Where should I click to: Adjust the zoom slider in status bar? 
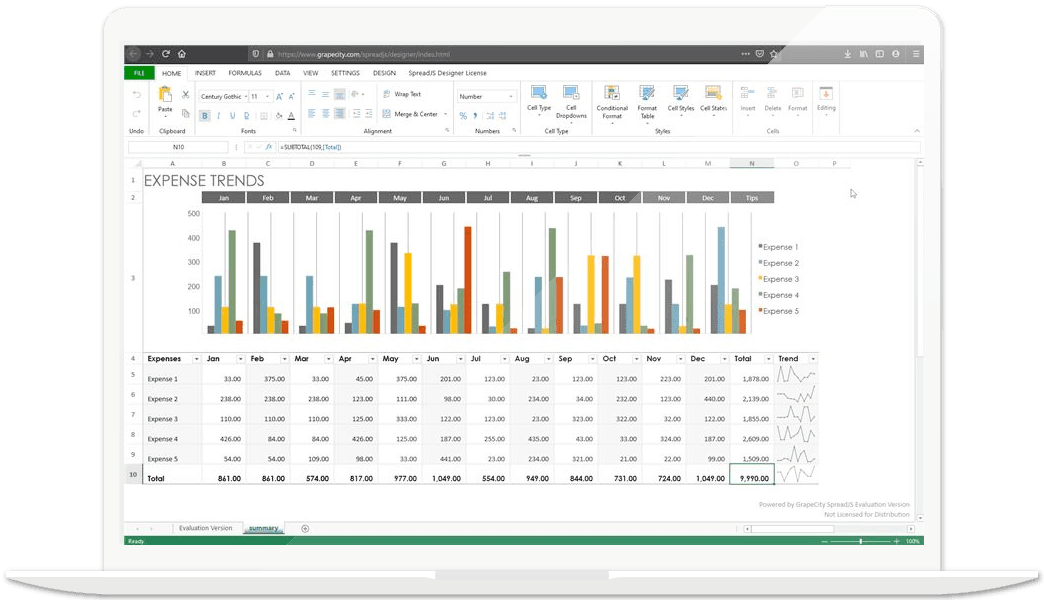[x=860, y=541]
